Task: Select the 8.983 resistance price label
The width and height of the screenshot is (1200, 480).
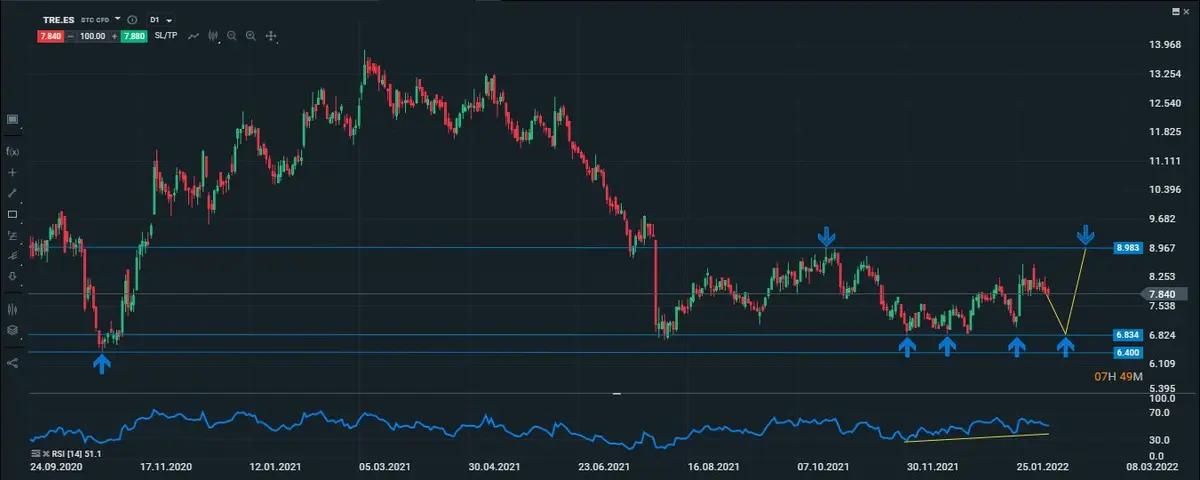Action: click(1126, 247)
